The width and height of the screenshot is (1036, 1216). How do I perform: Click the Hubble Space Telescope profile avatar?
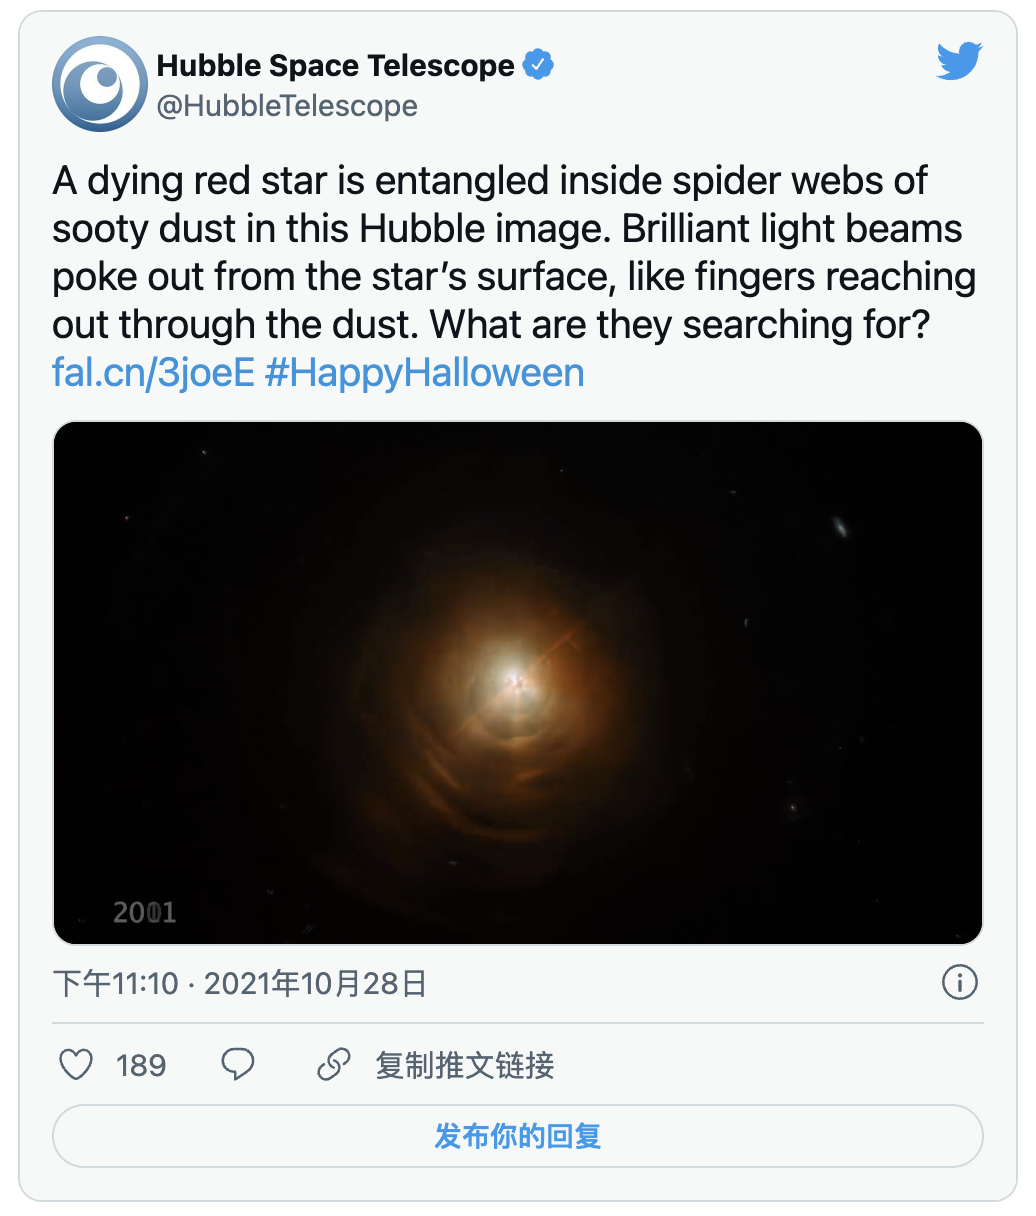pos(100,84)
